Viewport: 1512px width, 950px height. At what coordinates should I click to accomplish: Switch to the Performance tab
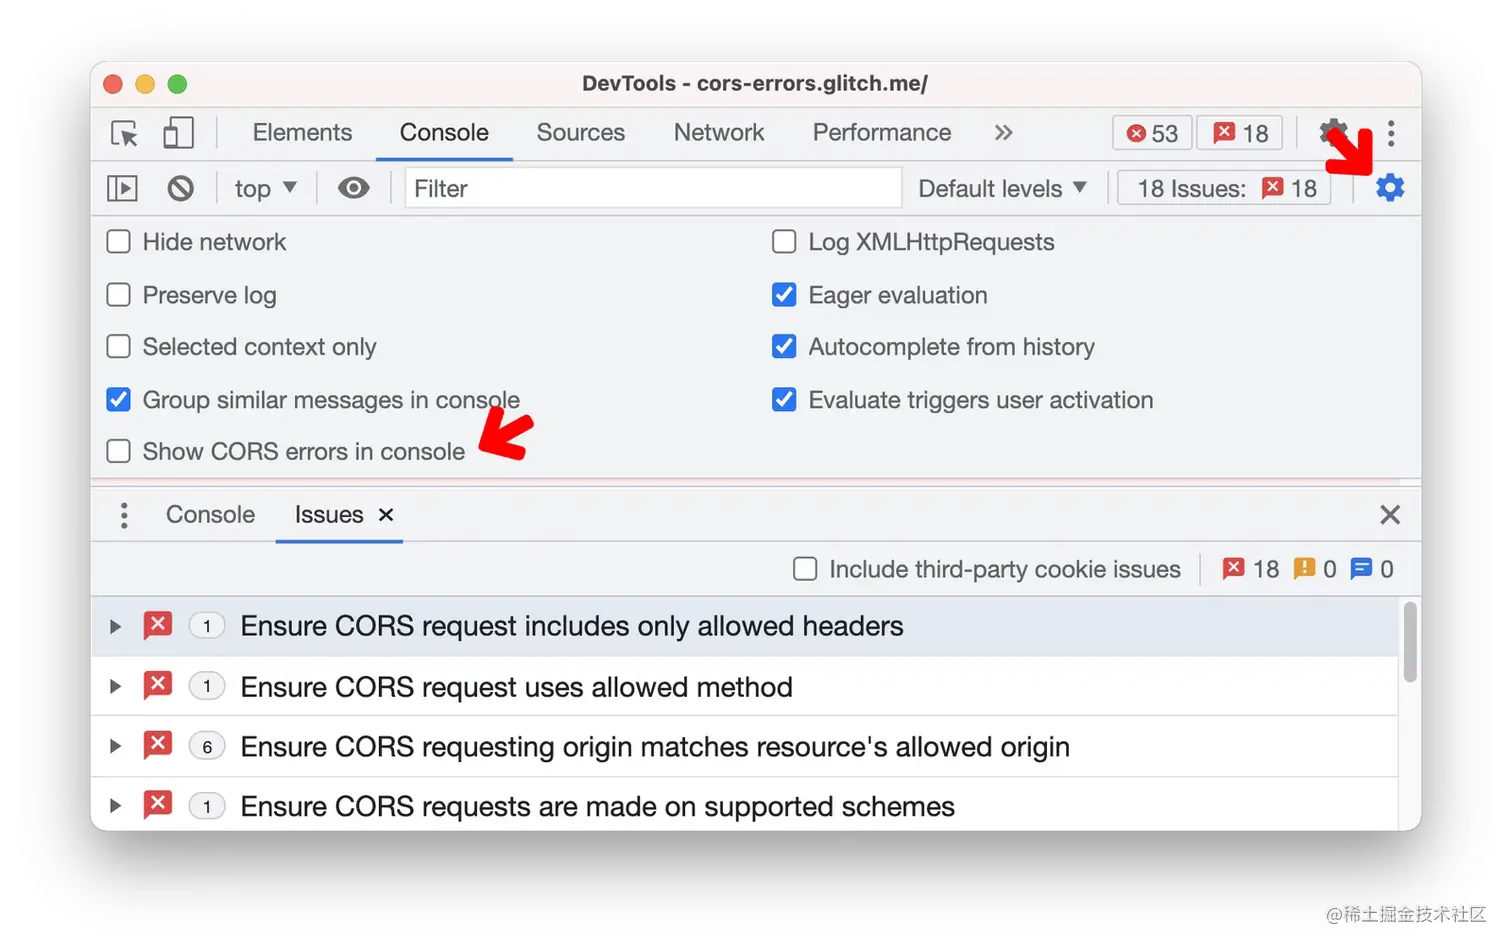tap(881, 133)
